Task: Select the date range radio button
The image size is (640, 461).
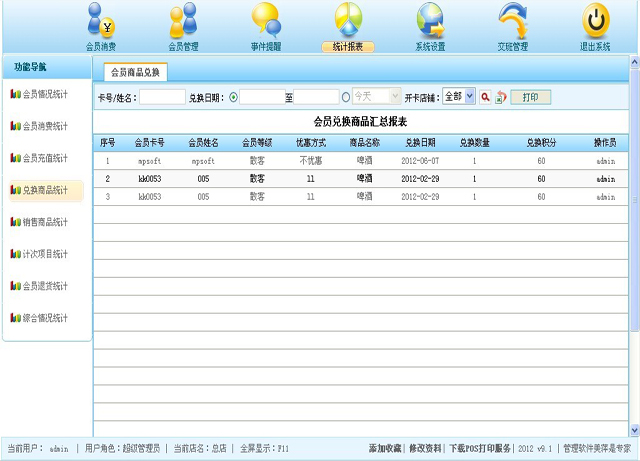Action: pyautogui.click(x=234, y=97)
